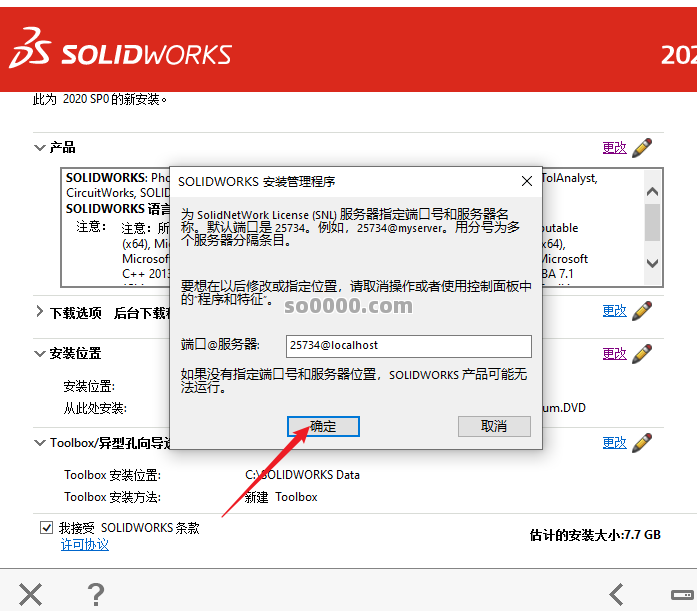Collapse the 产品 section chevron

point(40,148)
